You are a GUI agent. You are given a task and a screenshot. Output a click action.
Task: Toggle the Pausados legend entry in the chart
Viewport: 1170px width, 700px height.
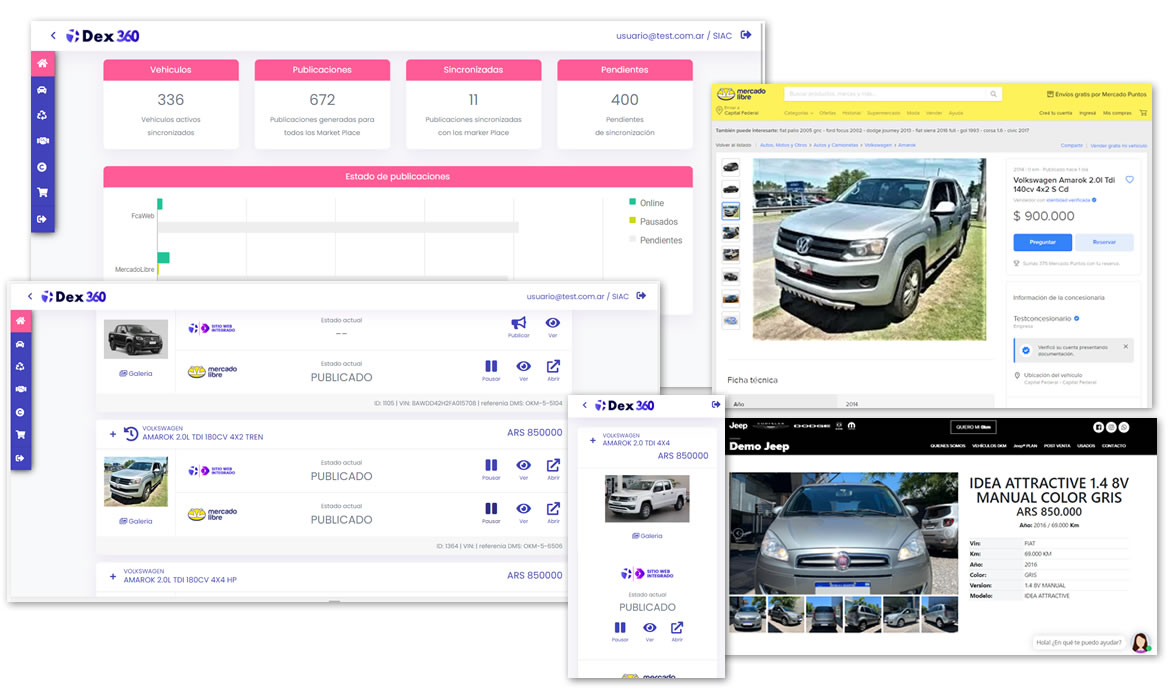(x=654, y=221)
